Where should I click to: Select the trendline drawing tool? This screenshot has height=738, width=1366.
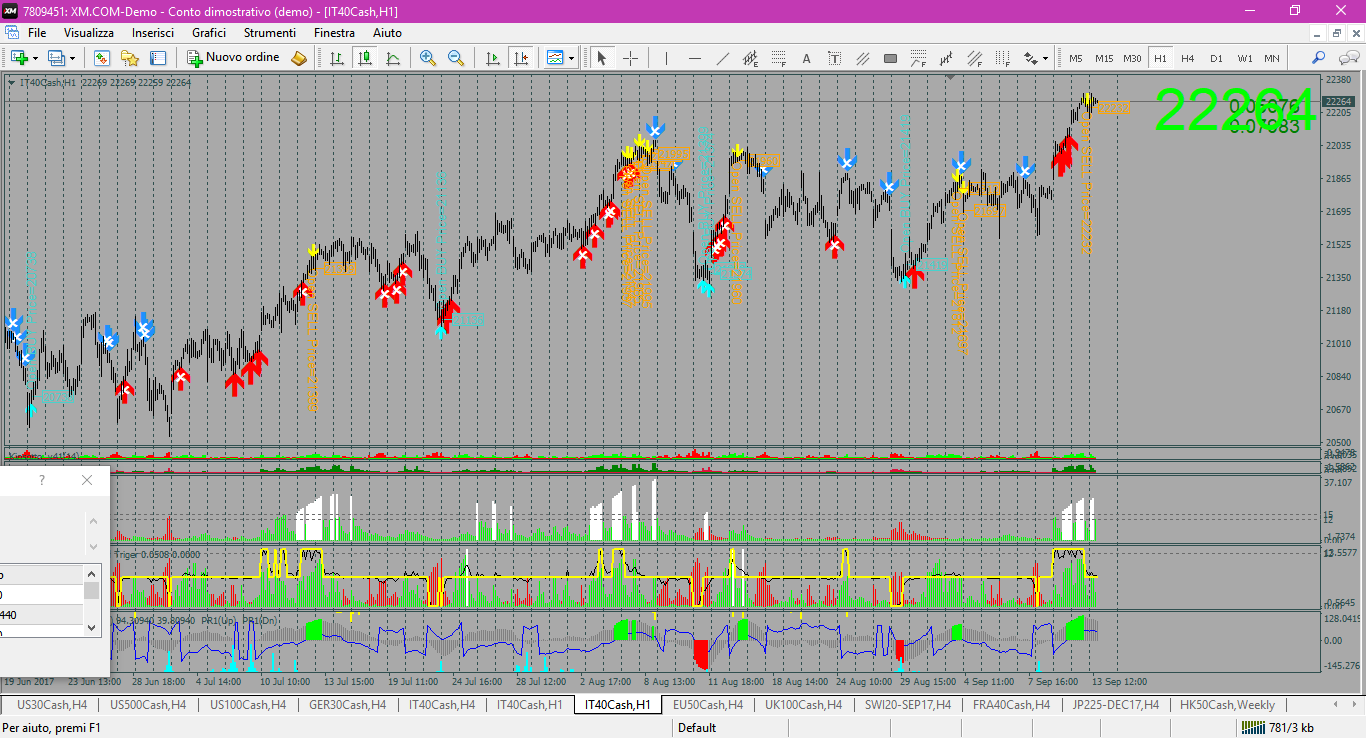pyautogui.click(x=723, y=58)
